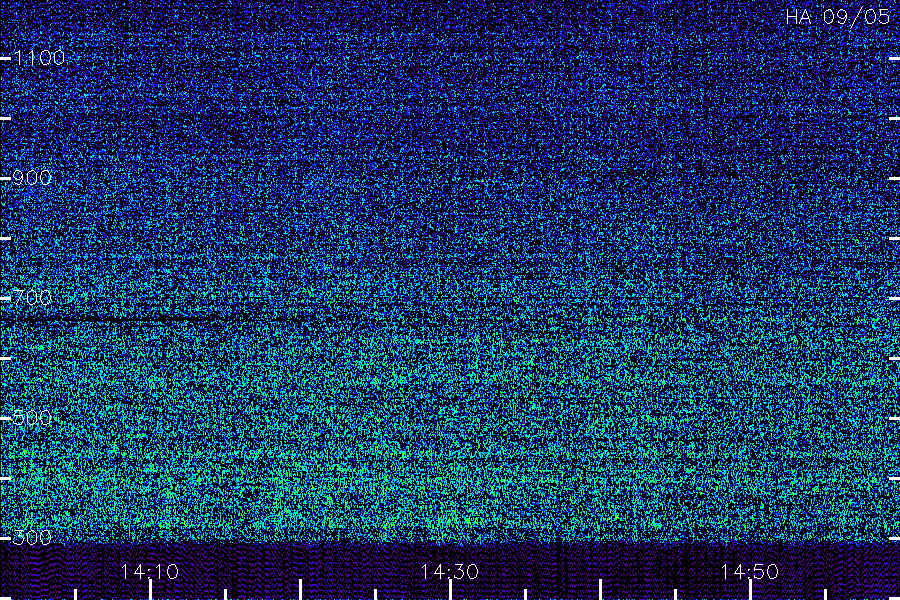Click tick mark below 14:50 label
This screenshot has width=900, height=600.
(750, 590)
